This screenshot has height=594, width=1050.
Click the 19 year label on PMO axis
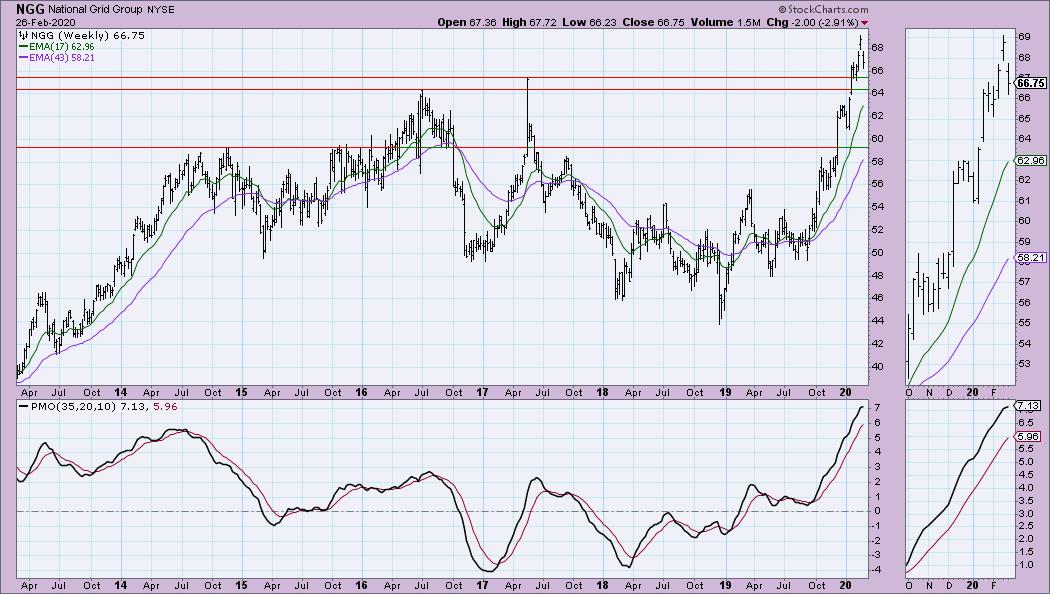[x=725, y=585]
